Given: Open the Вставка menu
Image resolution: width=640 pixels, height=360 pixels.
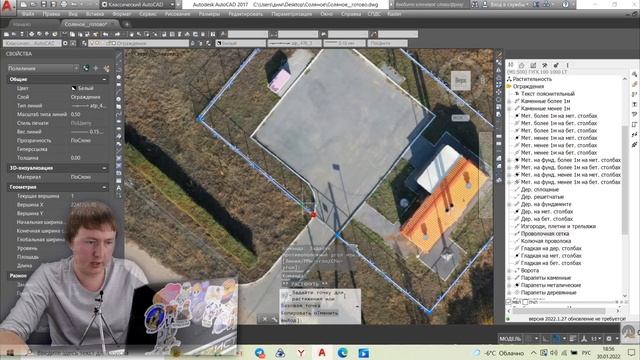Looking at the screenshot, I should pyautogui.click(x=95, y=14).
